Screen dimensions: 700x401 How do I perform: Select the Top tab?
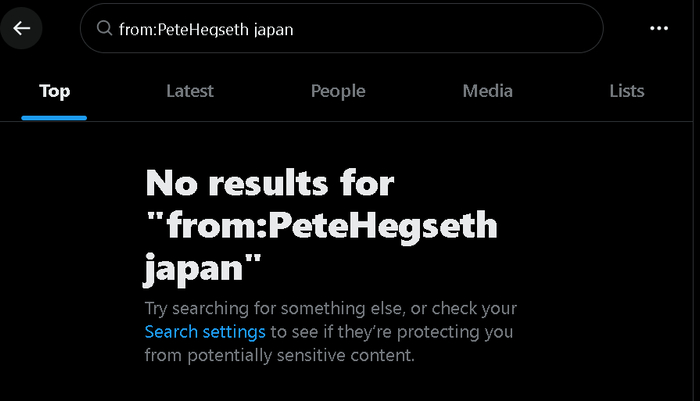[x=54, y=91]
